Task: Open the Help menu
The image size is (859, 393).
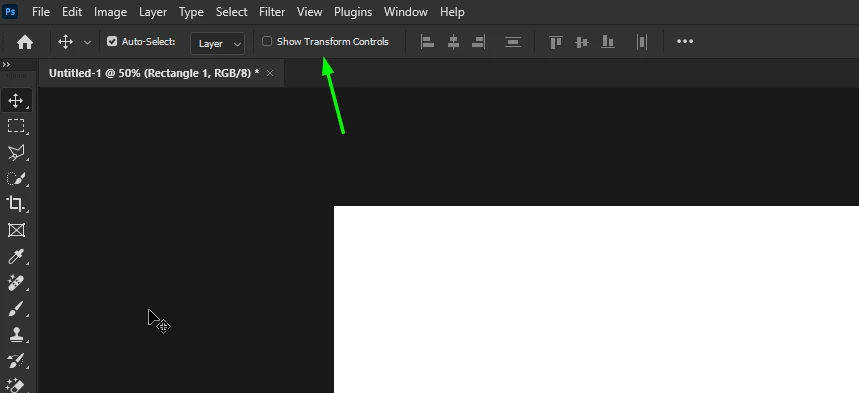Action: 452,12
